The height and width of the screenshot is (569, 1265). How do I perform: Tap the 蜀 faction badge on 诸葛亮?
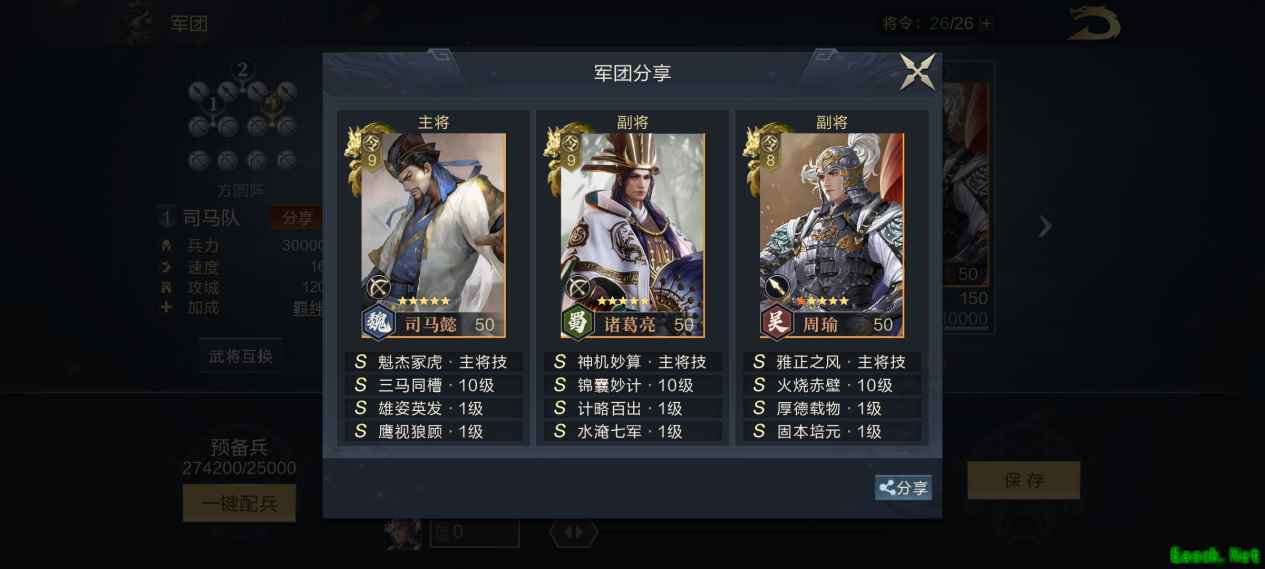click(x=577, y=323)
